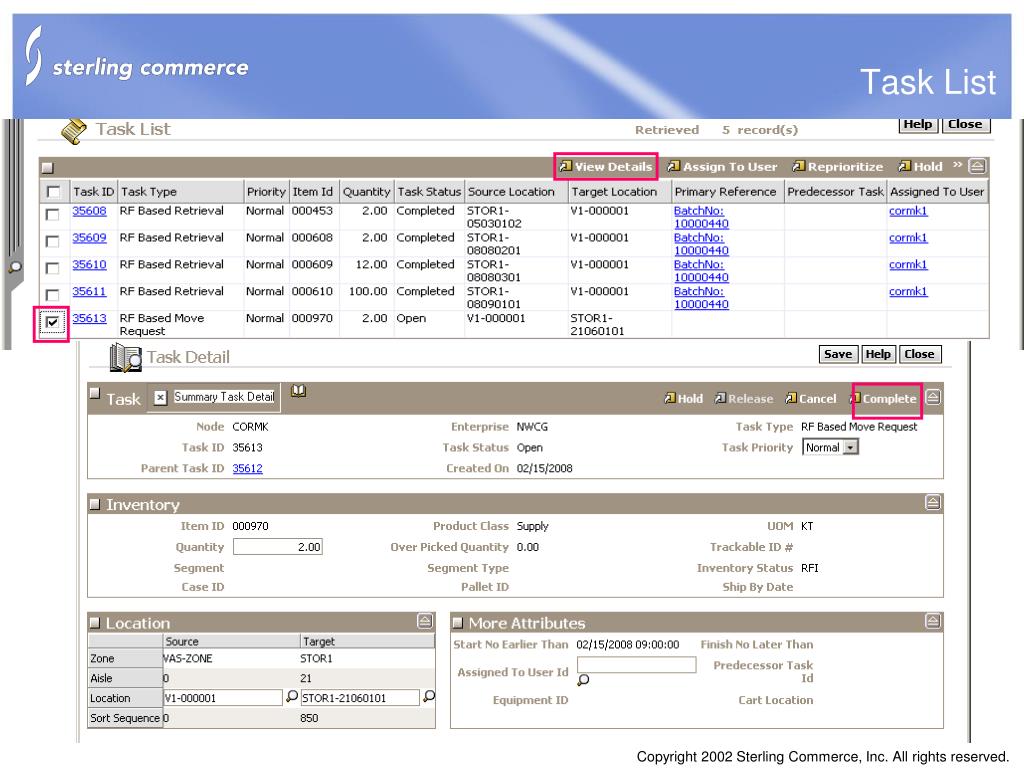Click the open book icon beside the tab
This screenshot has height=768, width=1024.
point(298,391)
